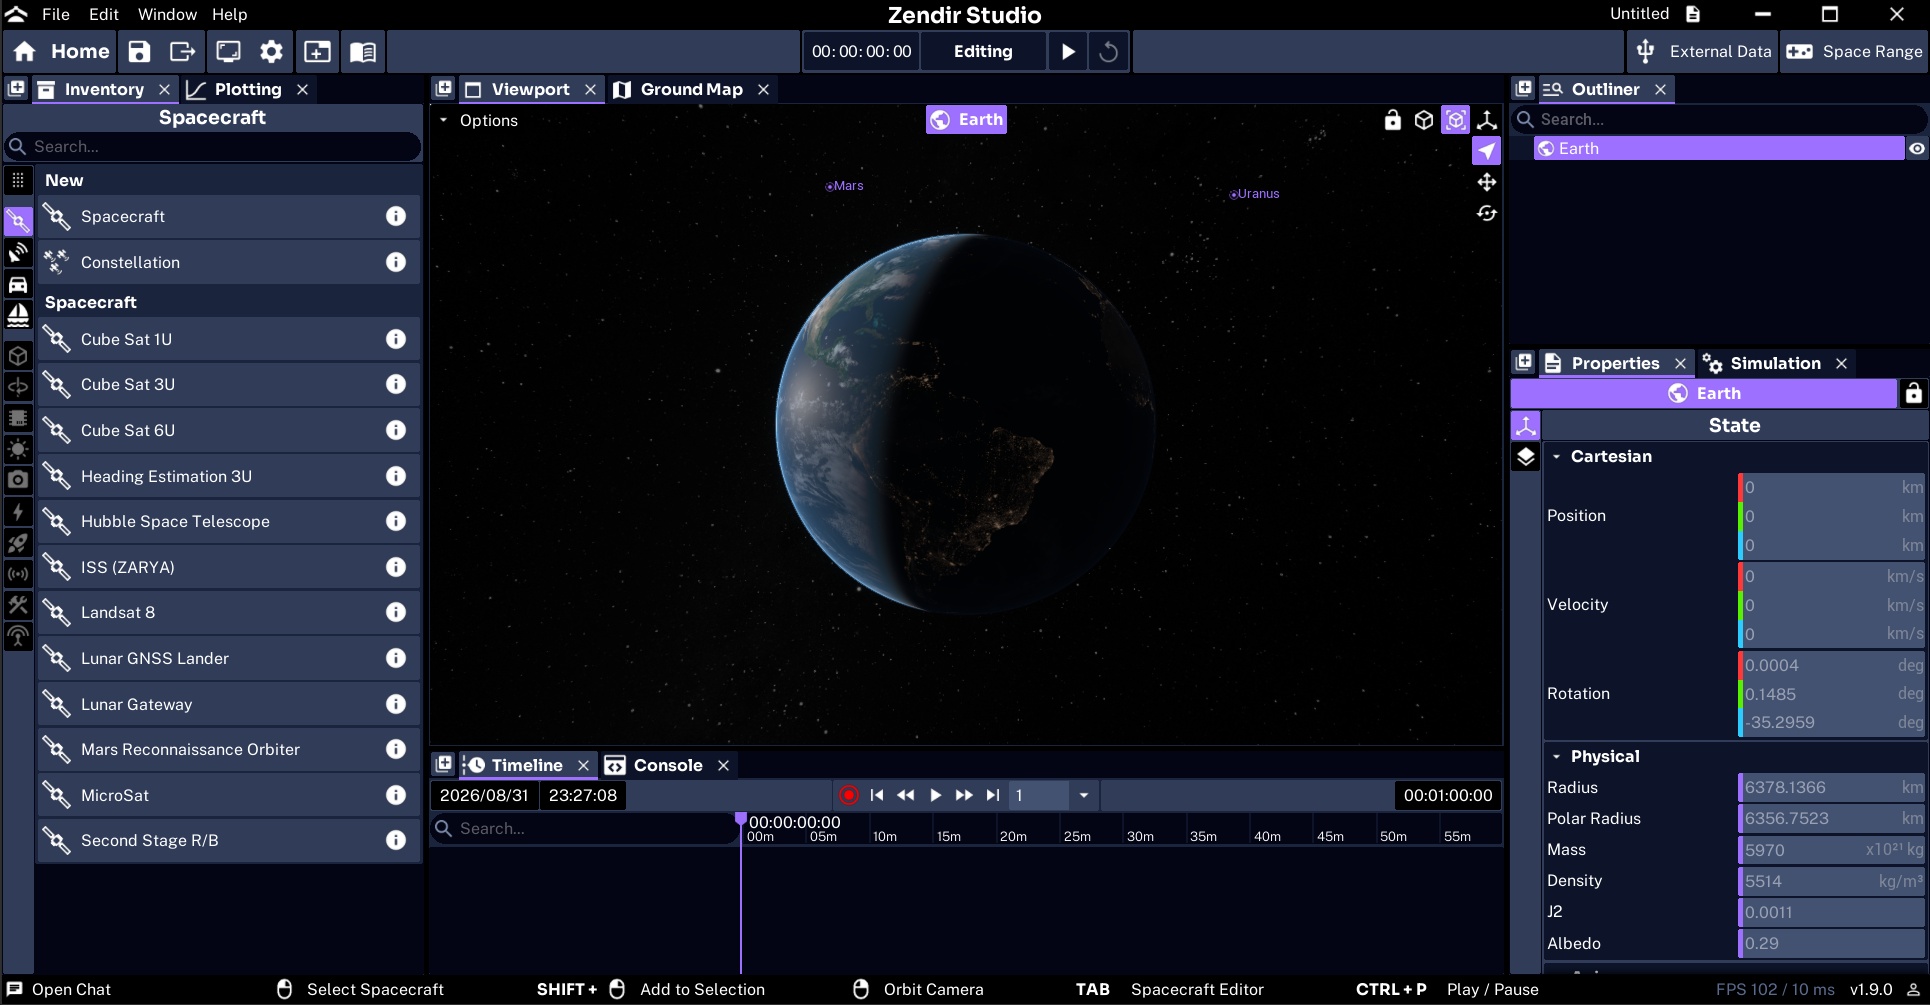1930x1005 pixels.
Task: Select the Earth button in Properties header
Action: (x=1704, y=393)
